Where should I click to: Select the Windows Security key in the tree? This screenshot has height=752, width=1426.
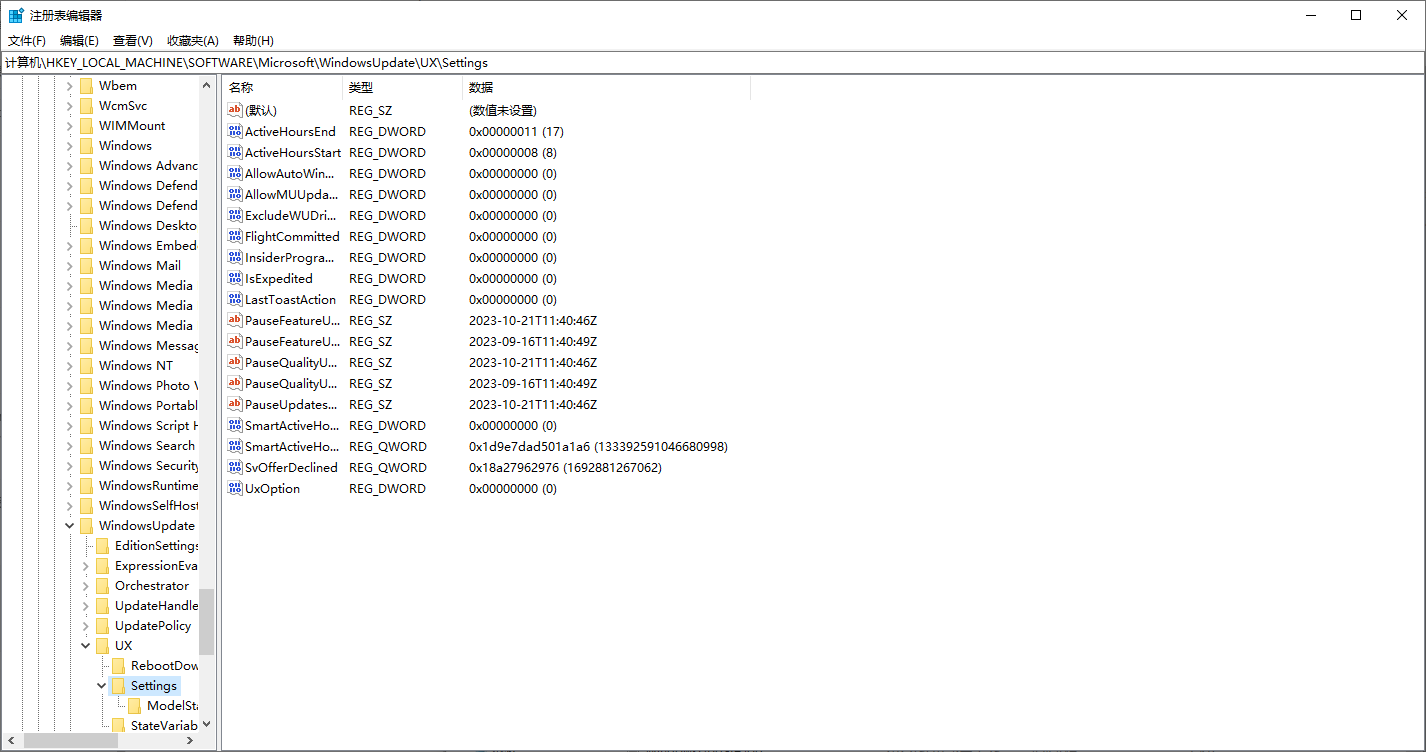click(148, 465)
